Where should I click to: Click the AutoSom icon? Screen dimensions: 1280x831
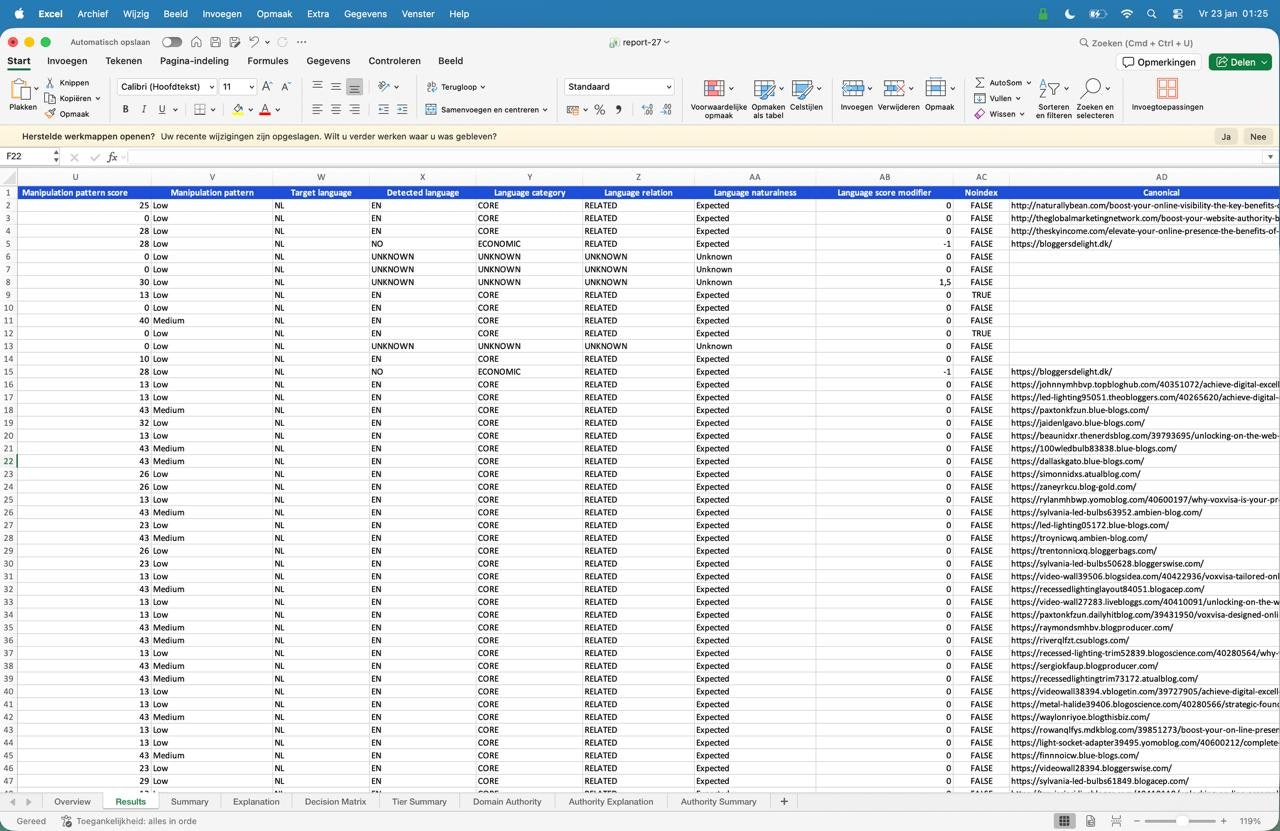pyautogui.click(x=979, y=85)
